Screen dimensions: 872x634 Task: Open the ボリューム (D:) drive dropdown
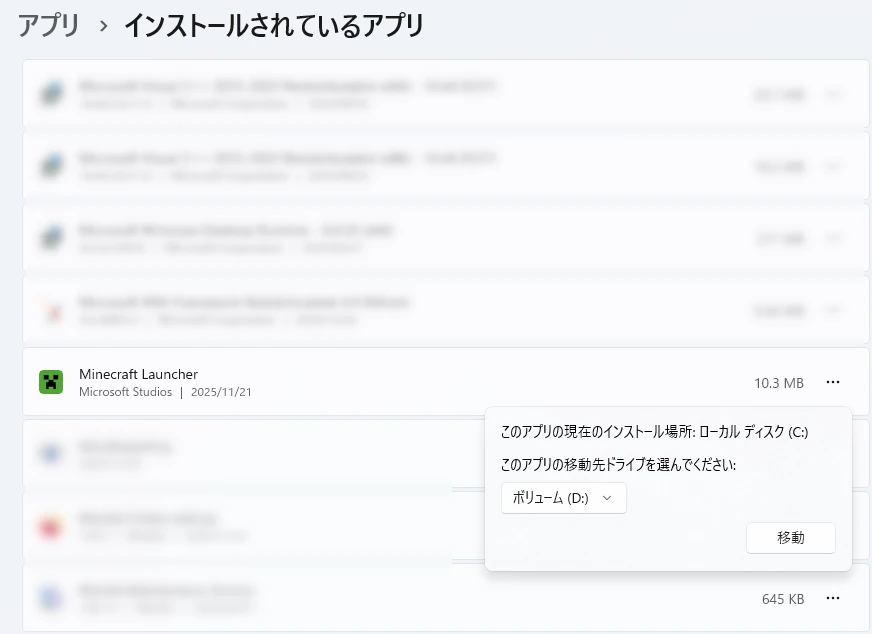pos(563,497)
